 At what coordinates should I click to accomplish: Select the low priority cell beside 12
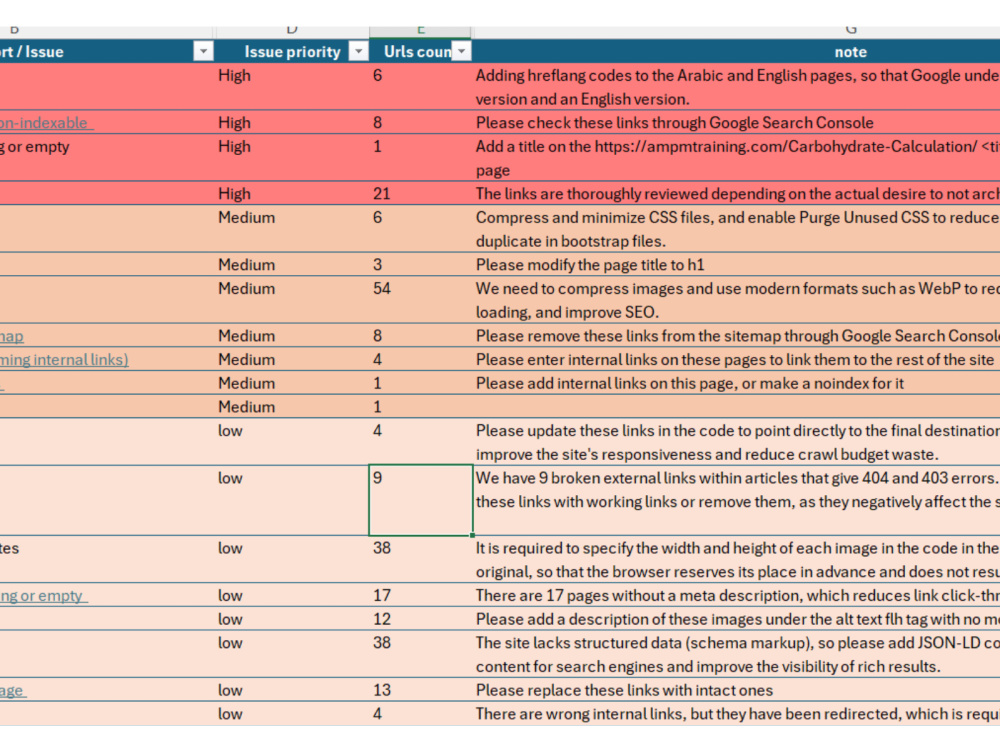[292, 619]
